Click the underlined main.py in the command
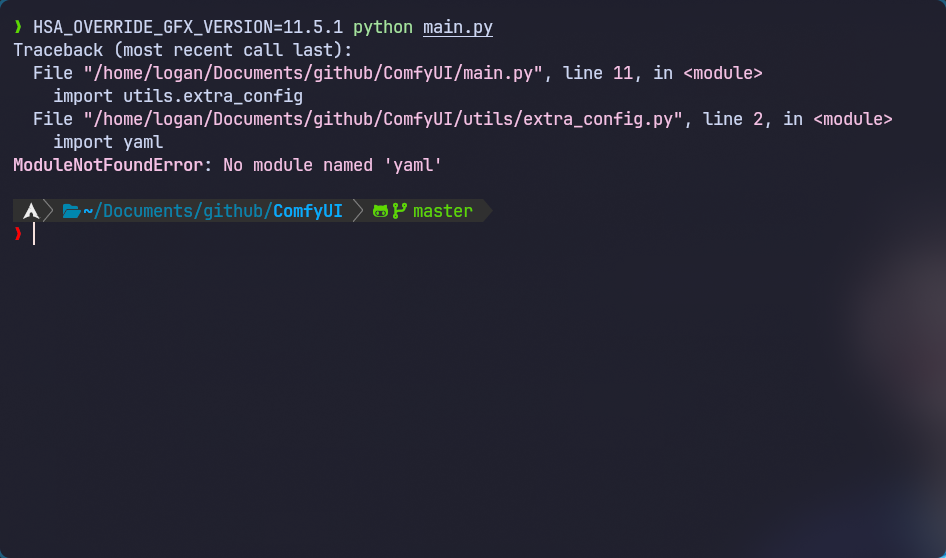946x558 pixels. point(457,27)
